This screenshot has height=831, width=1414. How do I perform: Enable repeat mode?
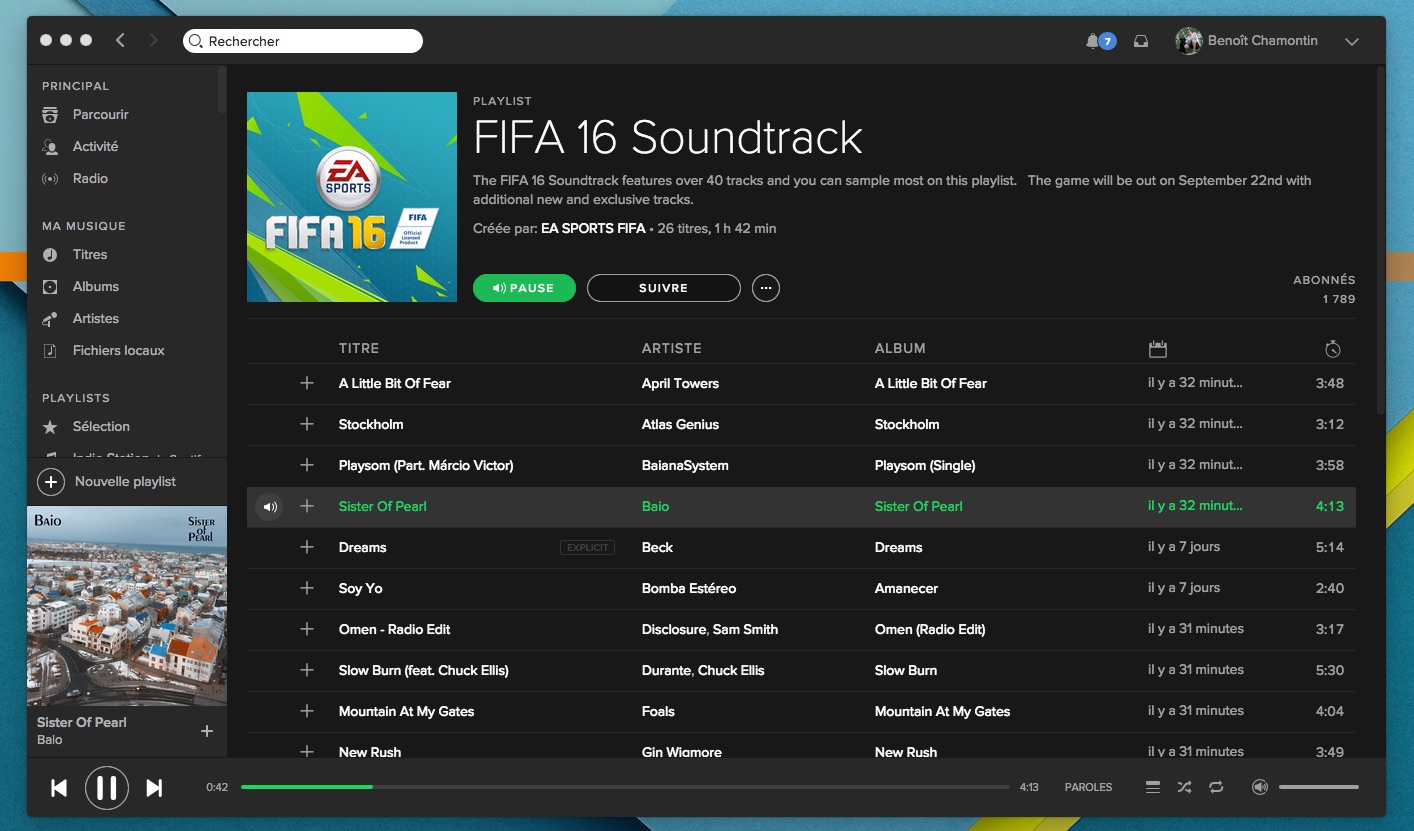click(1216, 787)
